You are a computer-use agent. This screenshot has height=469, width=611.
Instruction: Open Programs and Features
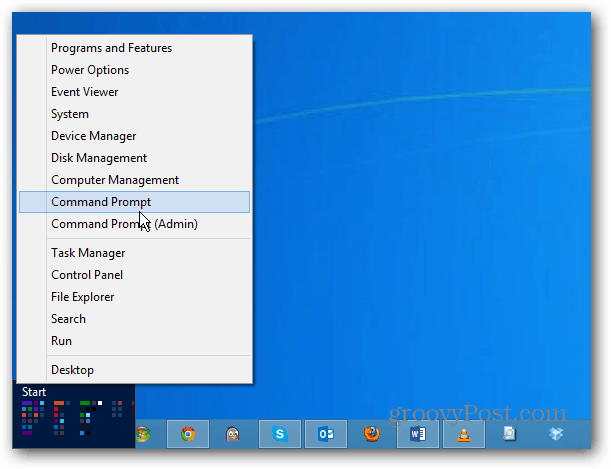point(134,48)
